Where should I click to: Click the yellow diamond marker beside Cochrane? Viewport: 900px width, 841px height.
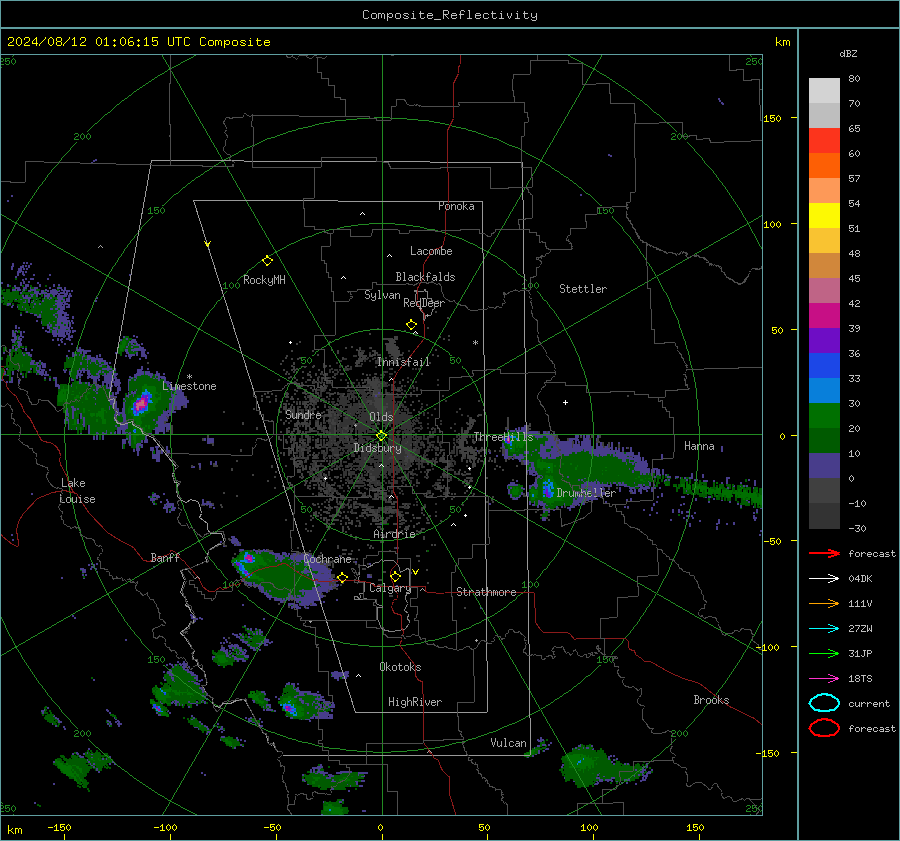point(342,578)
